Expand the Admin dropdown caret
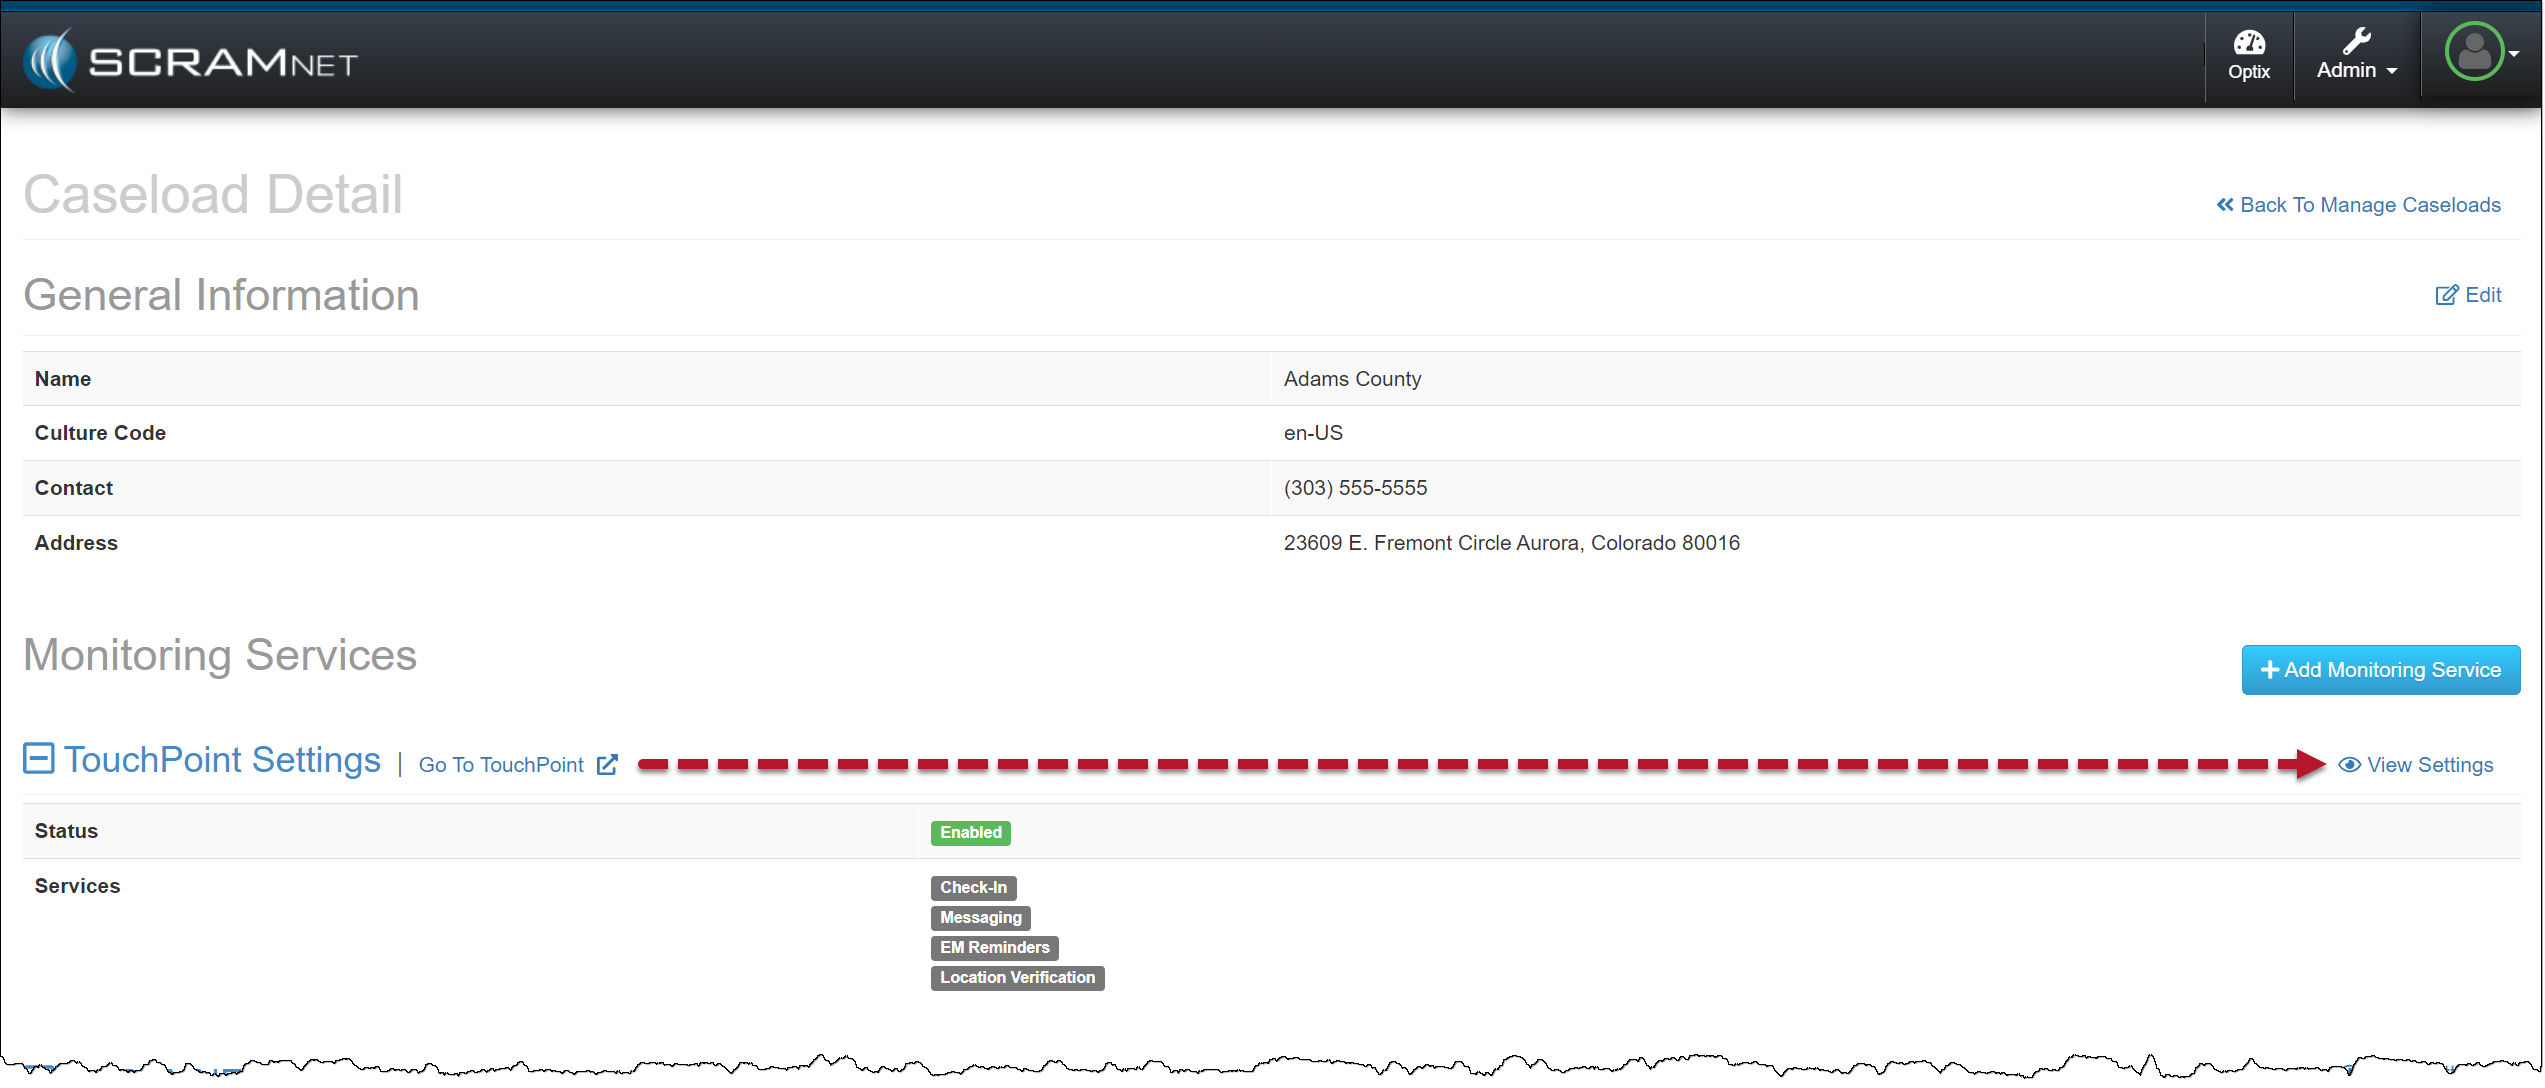The width and height of the screenshot is (2545, 1088). point(2392,71)
